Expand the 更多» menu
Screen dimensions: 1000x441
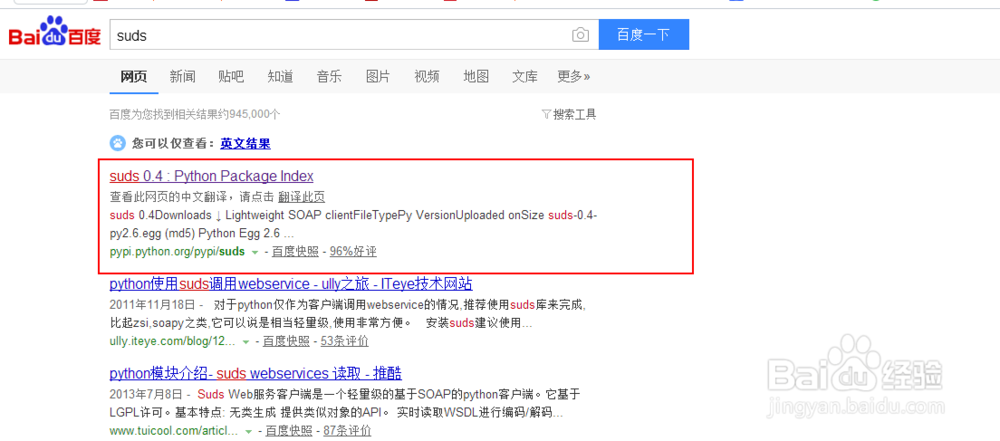[x=573, y=77]
